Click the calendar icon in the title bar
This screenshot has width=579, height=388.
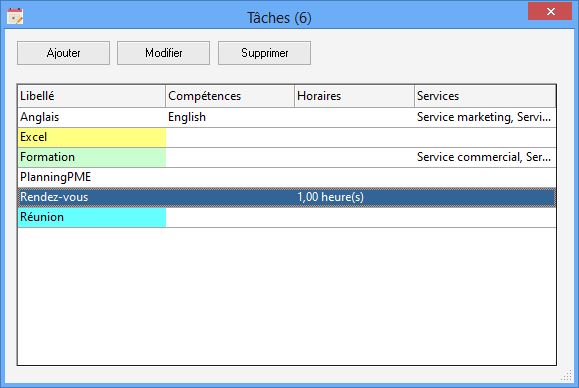coord(15,16)
